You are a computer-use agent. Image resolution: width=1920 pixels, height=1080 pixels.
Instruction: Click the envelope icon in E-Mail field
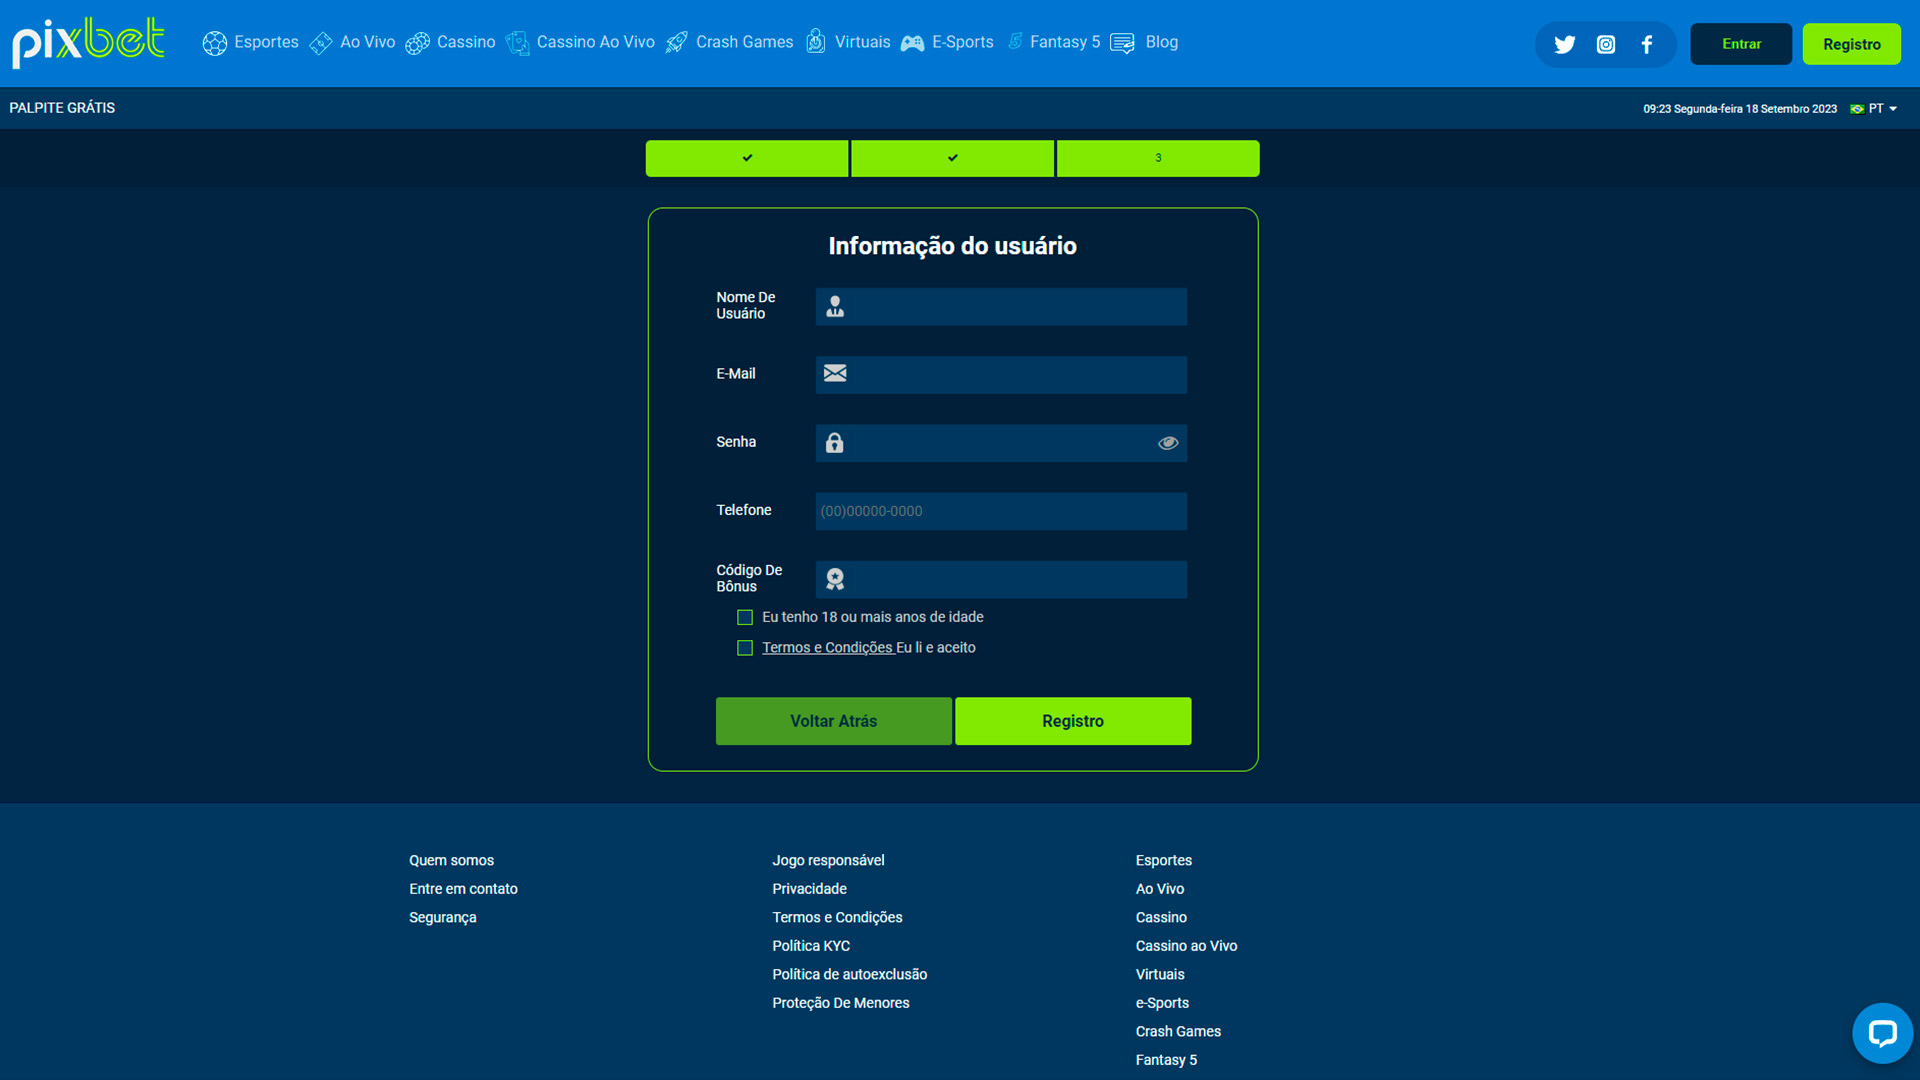tap(835, 373)
